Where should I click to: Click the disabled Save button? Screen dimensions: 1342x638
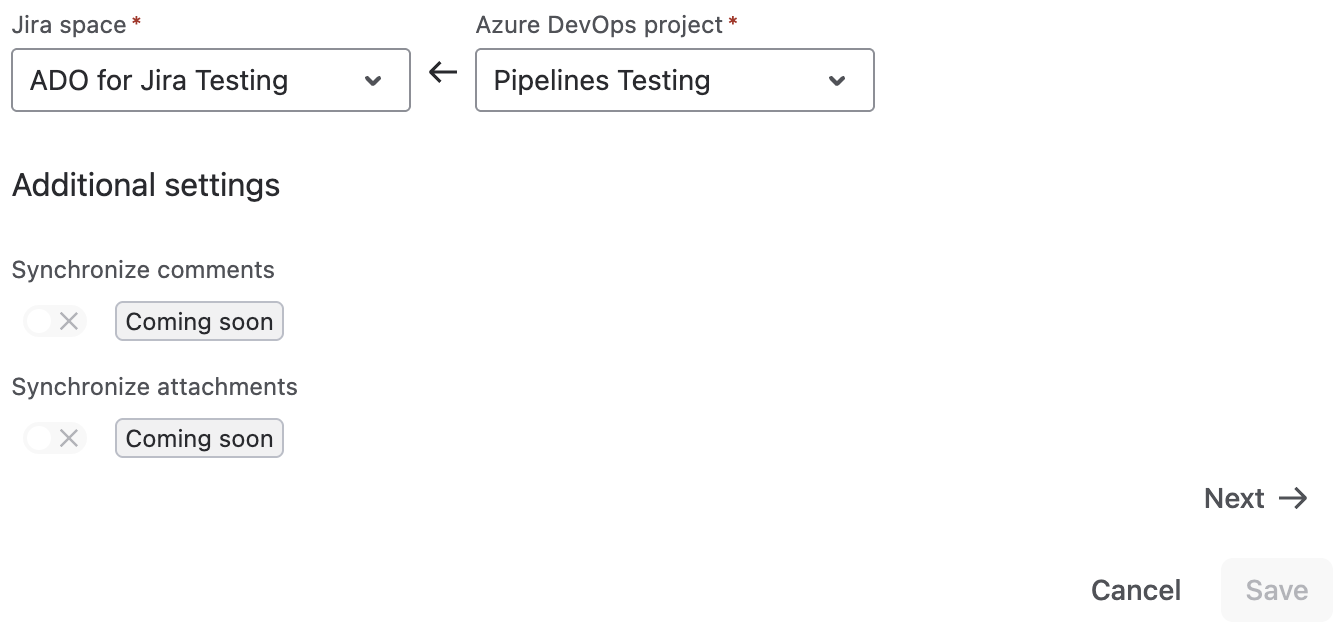click(1277, 590)
